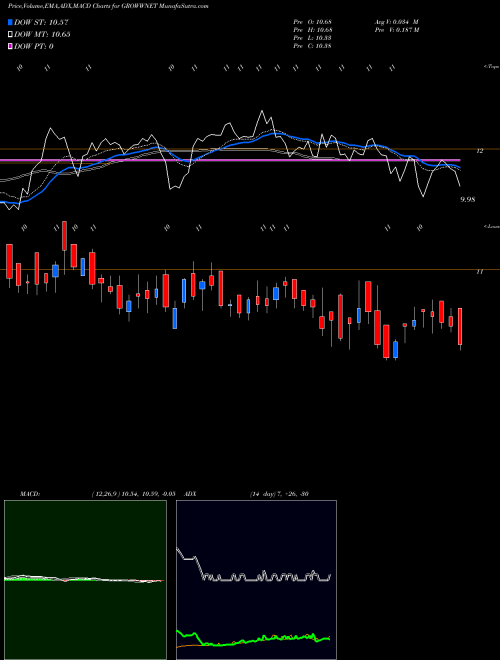Click the 'Pre L: 10.33' value
The image size is (500, 660).
point(313,38)
